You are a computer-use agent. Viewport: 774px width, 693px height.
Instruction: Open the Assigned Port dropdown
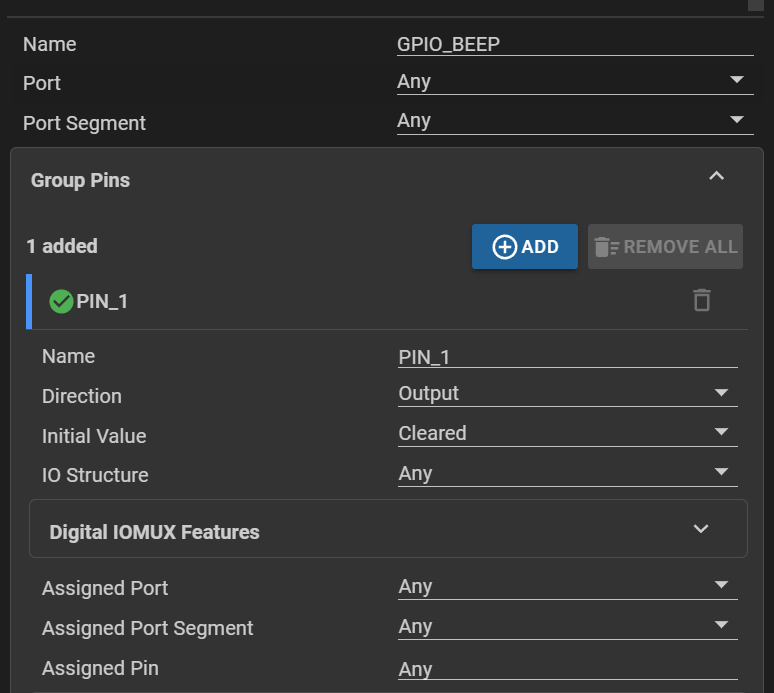point(567,587)
